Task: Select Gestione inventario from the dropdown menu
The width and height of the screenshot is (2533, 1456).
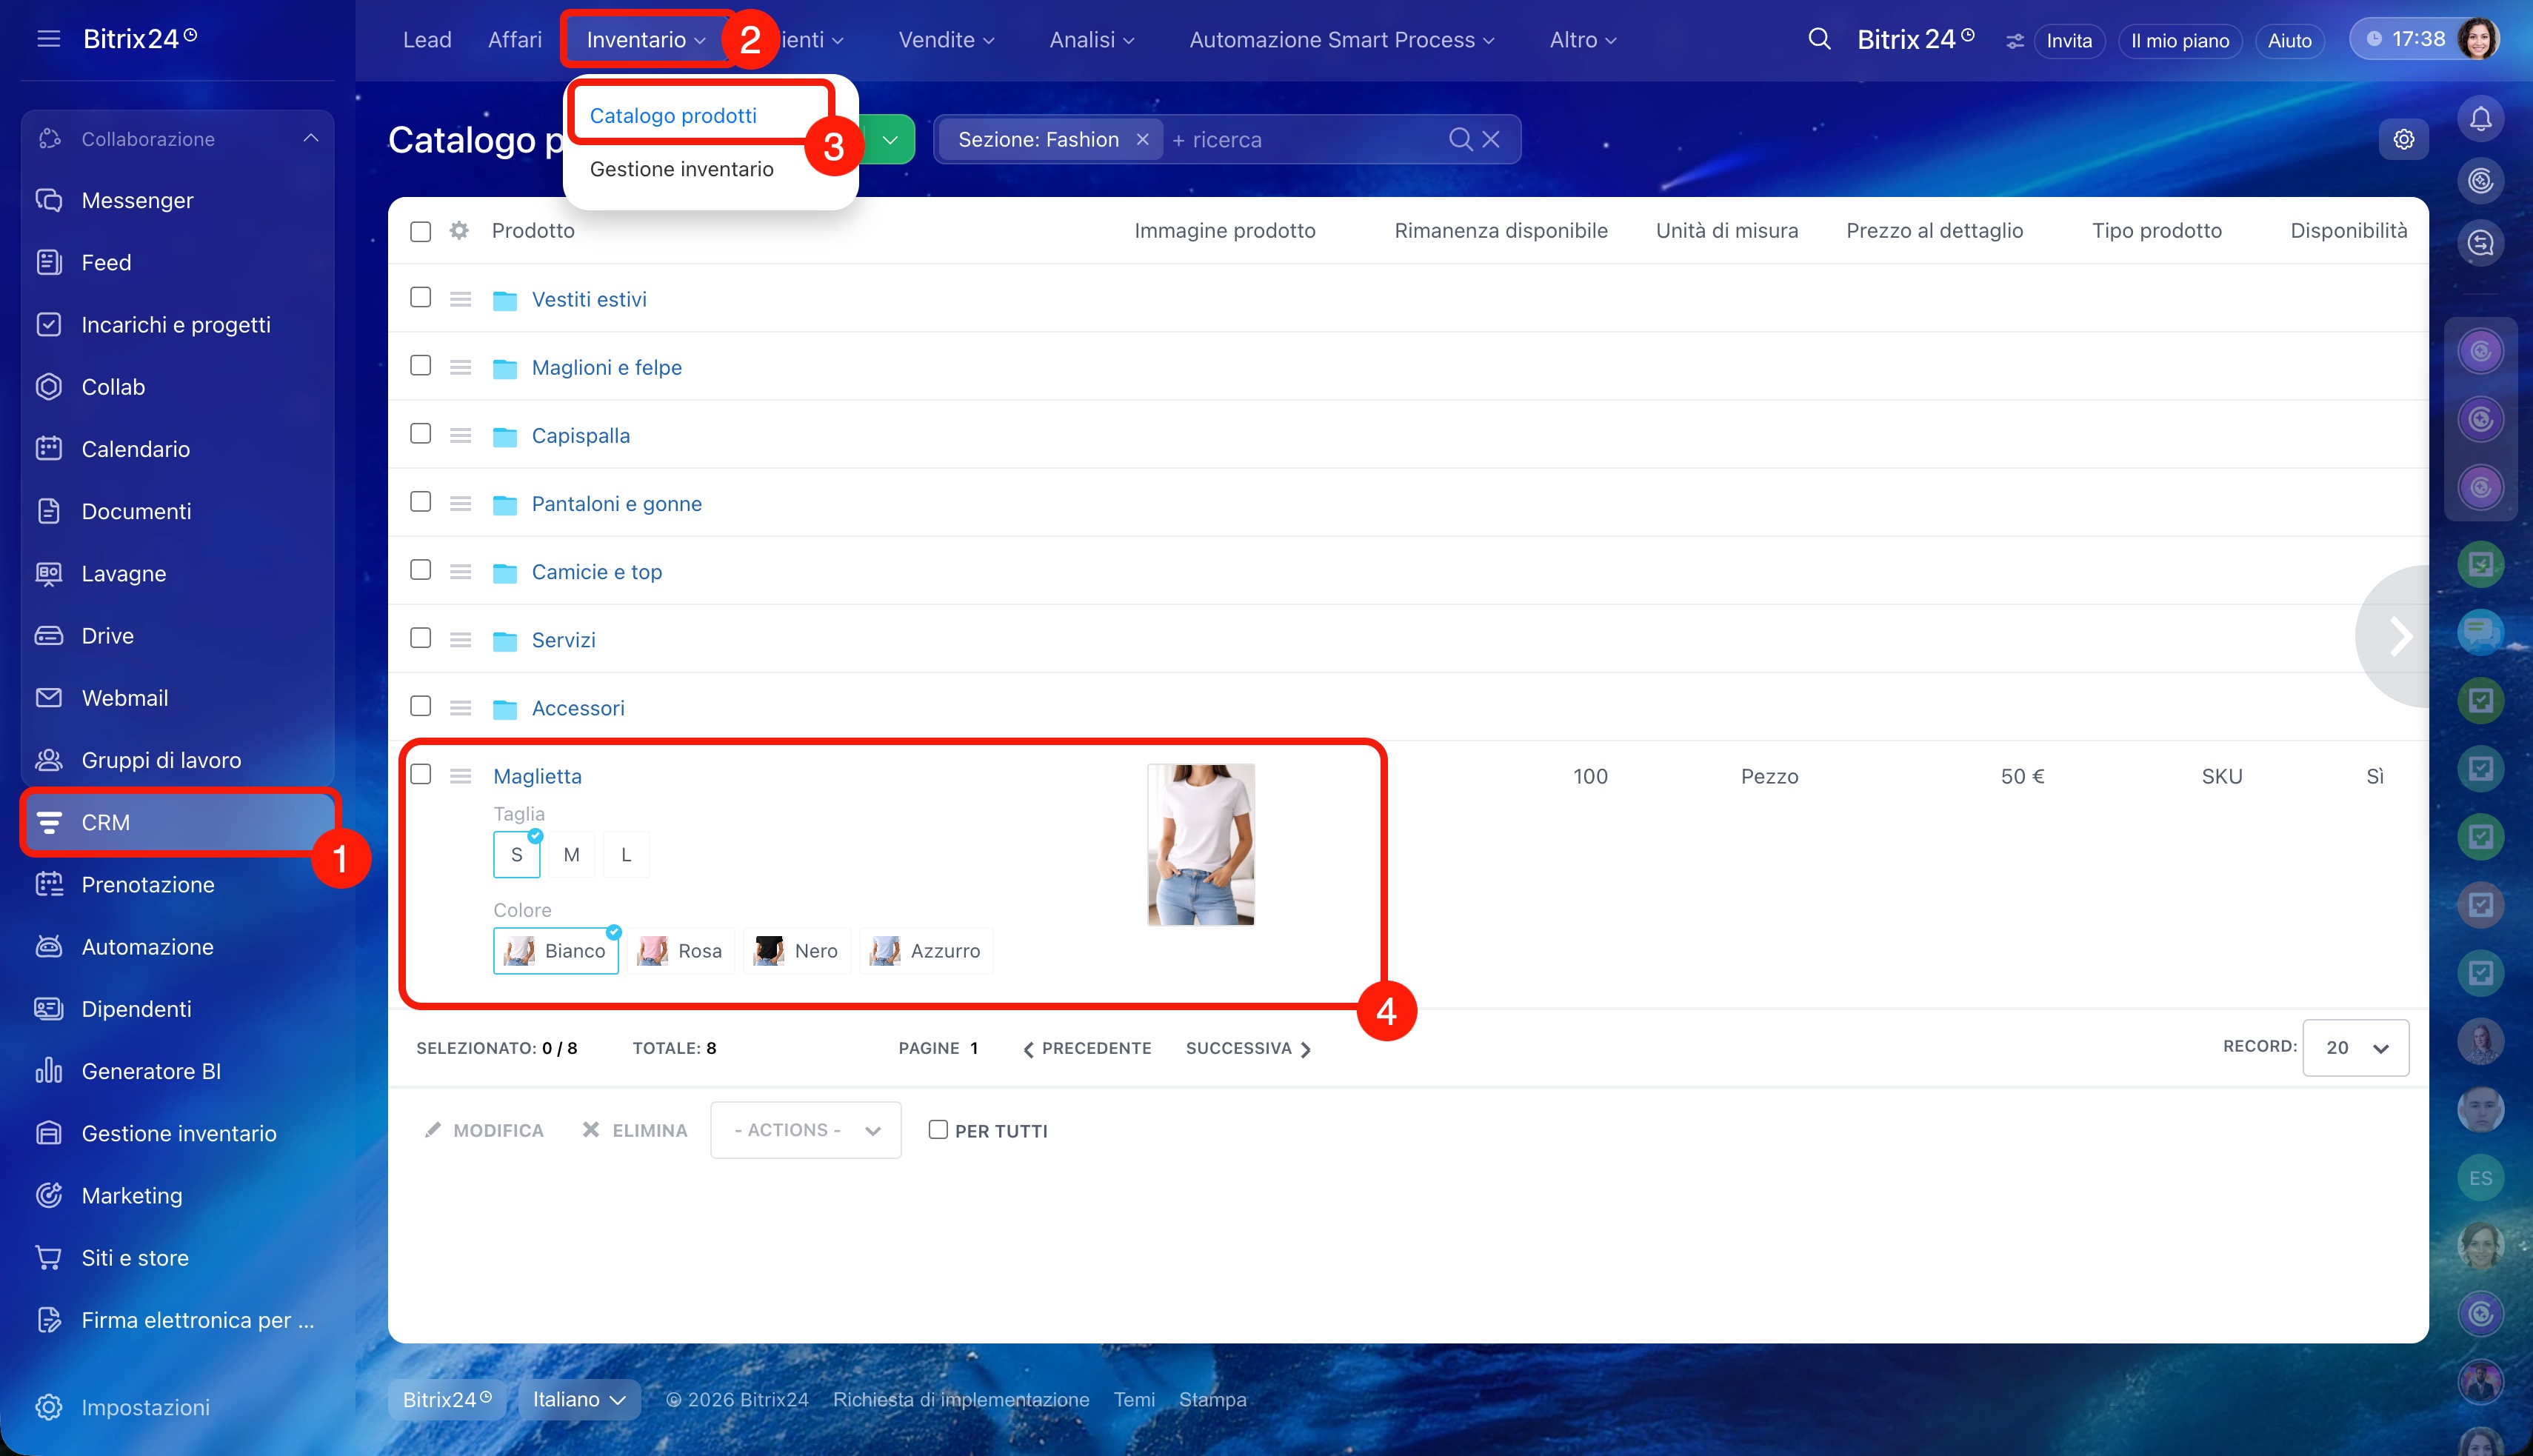Action: [x=682, y=169]
